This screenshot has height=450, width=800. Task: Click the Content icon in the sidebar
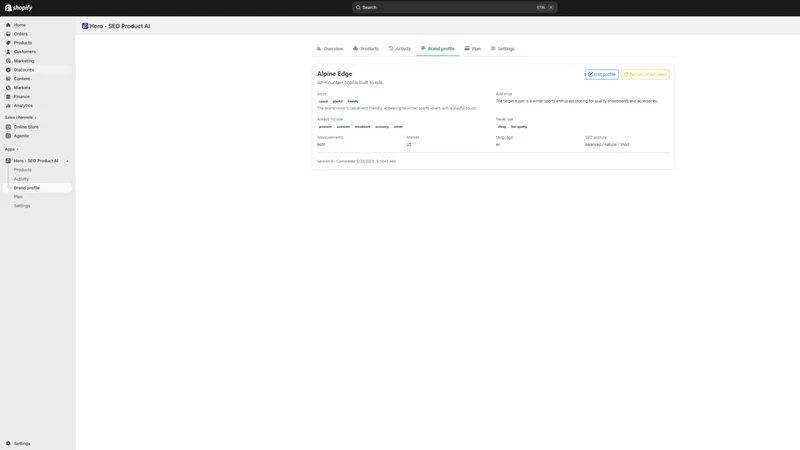8,79
